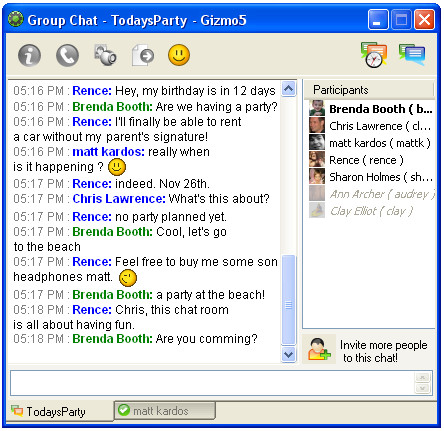Click matt kardos avatar in participants
The height and width of the screenshot is (431, 444).
coord(317,142)
